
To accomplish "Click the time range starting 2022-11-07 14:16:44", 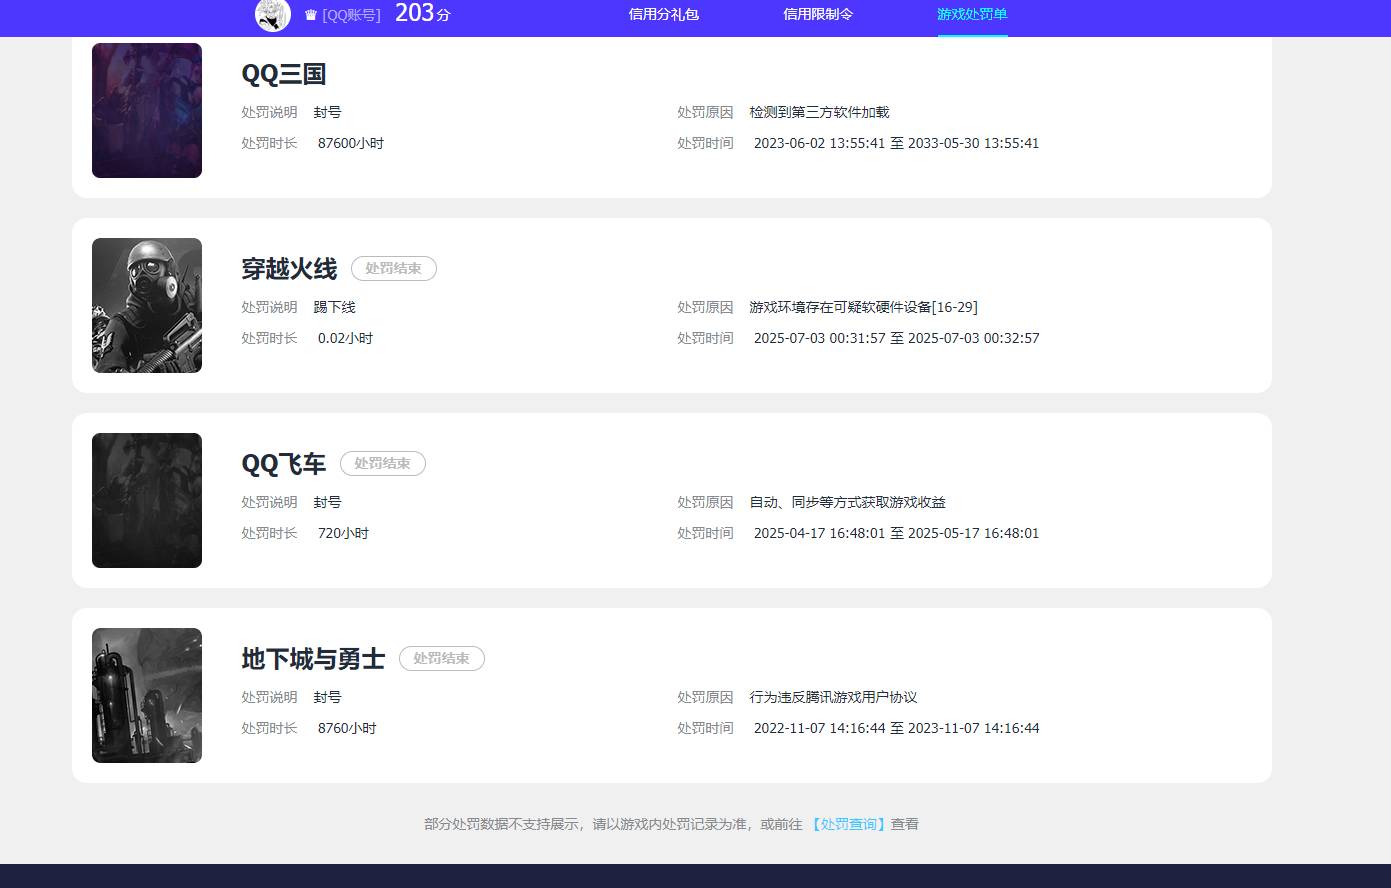I will [x=897, y=728].
